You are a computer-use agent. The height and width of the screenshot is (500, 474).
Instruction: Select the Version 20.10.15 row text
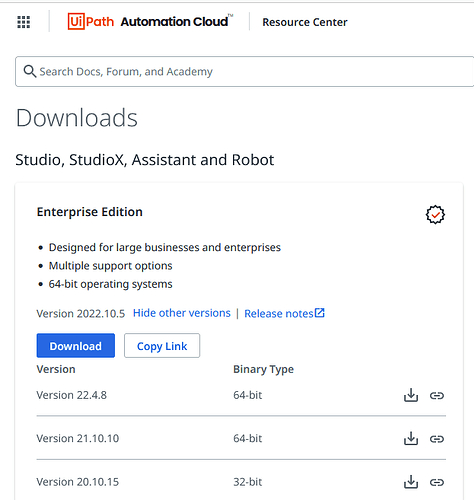(x=78, y=482)
